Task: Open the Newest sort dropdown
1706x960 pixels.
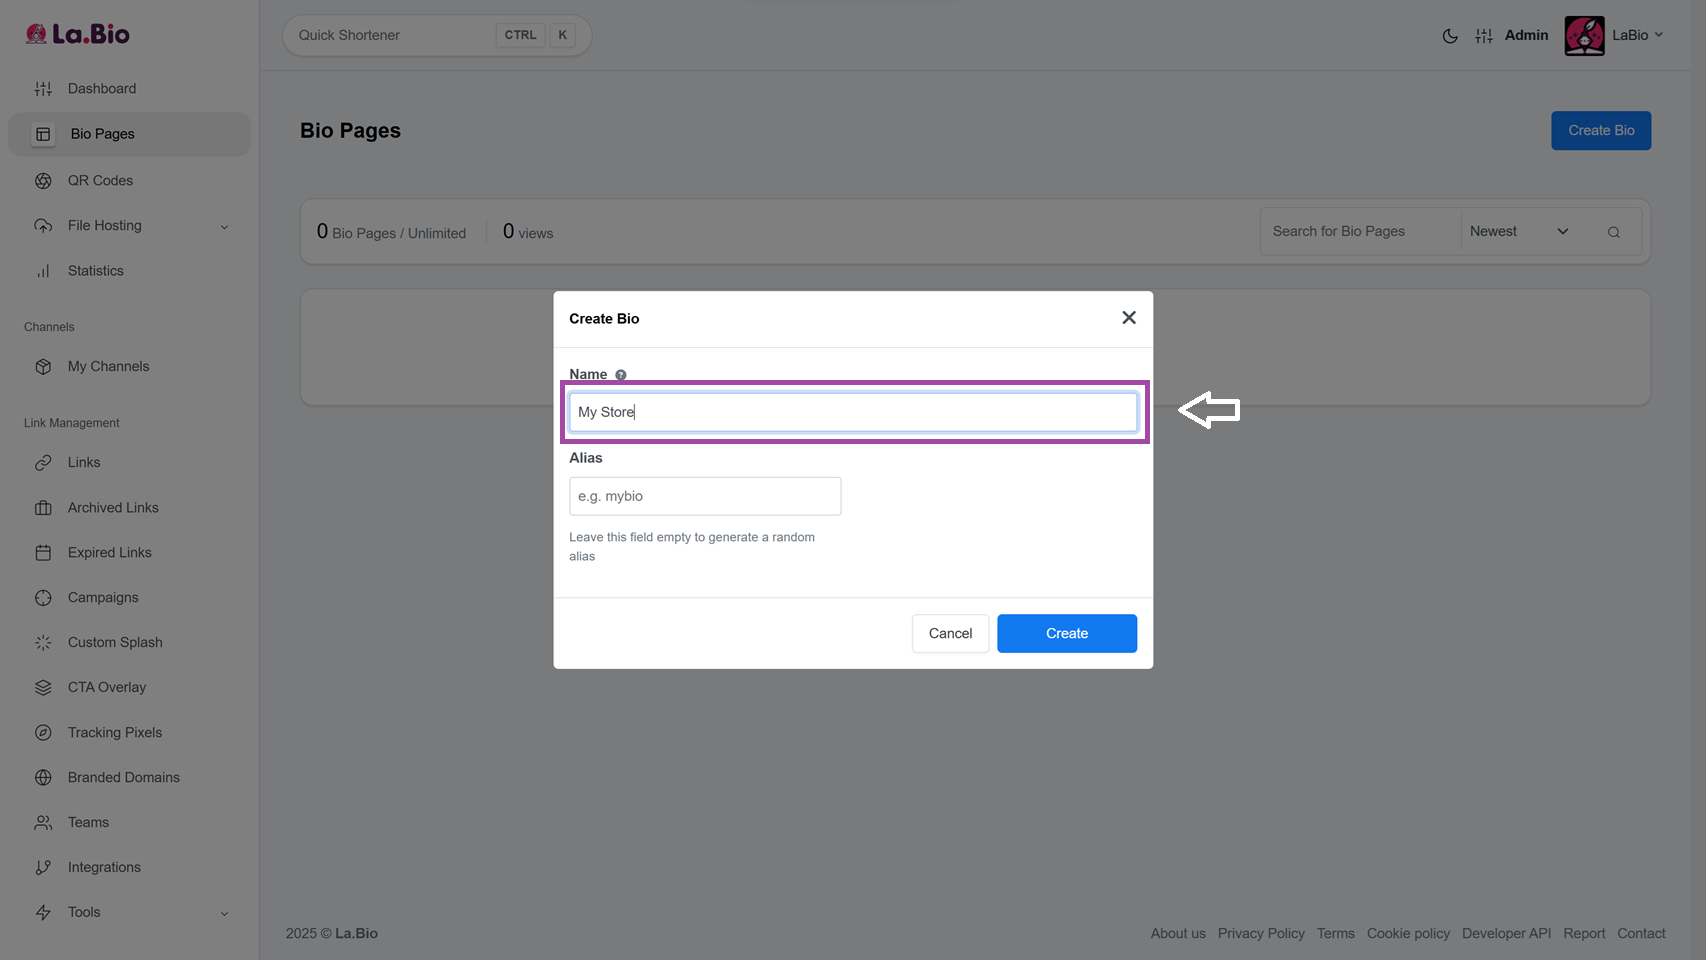Action: [x=1518, y=232]
